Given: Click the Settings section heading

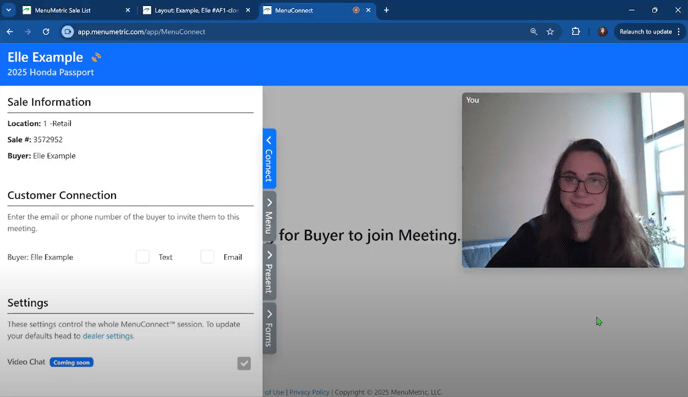Looking at the screenshot, I should (28, 303).
